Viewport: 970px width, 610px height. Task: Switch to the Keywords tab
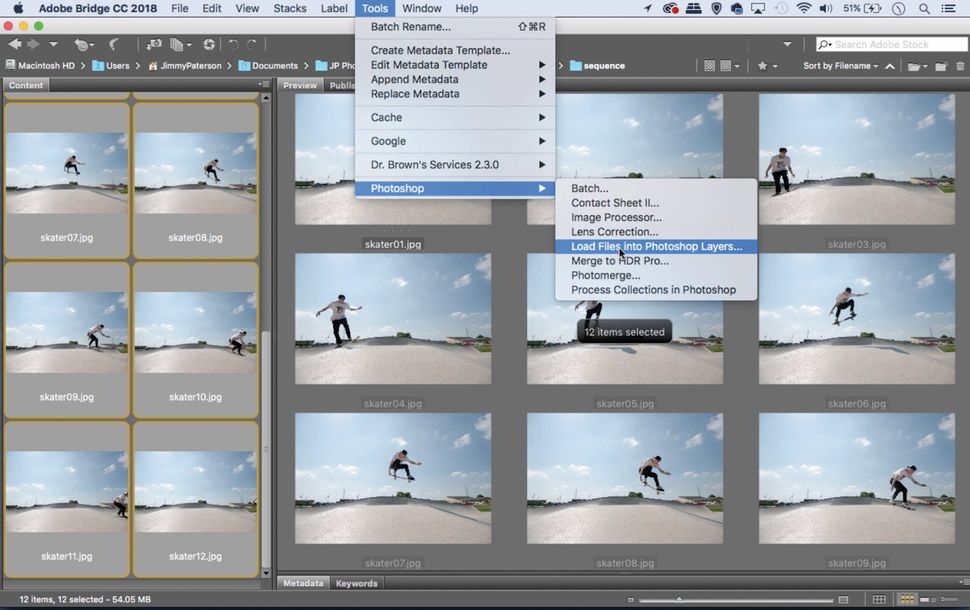click(x=357, y=583)
